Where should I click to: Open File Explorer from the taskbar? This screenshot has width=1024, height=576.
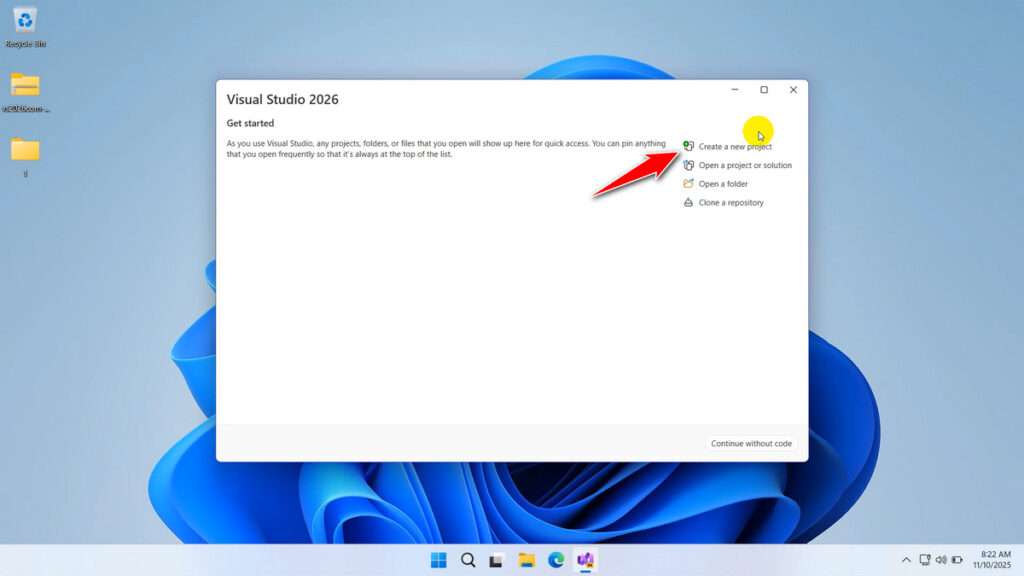click(x=527, y=561)
